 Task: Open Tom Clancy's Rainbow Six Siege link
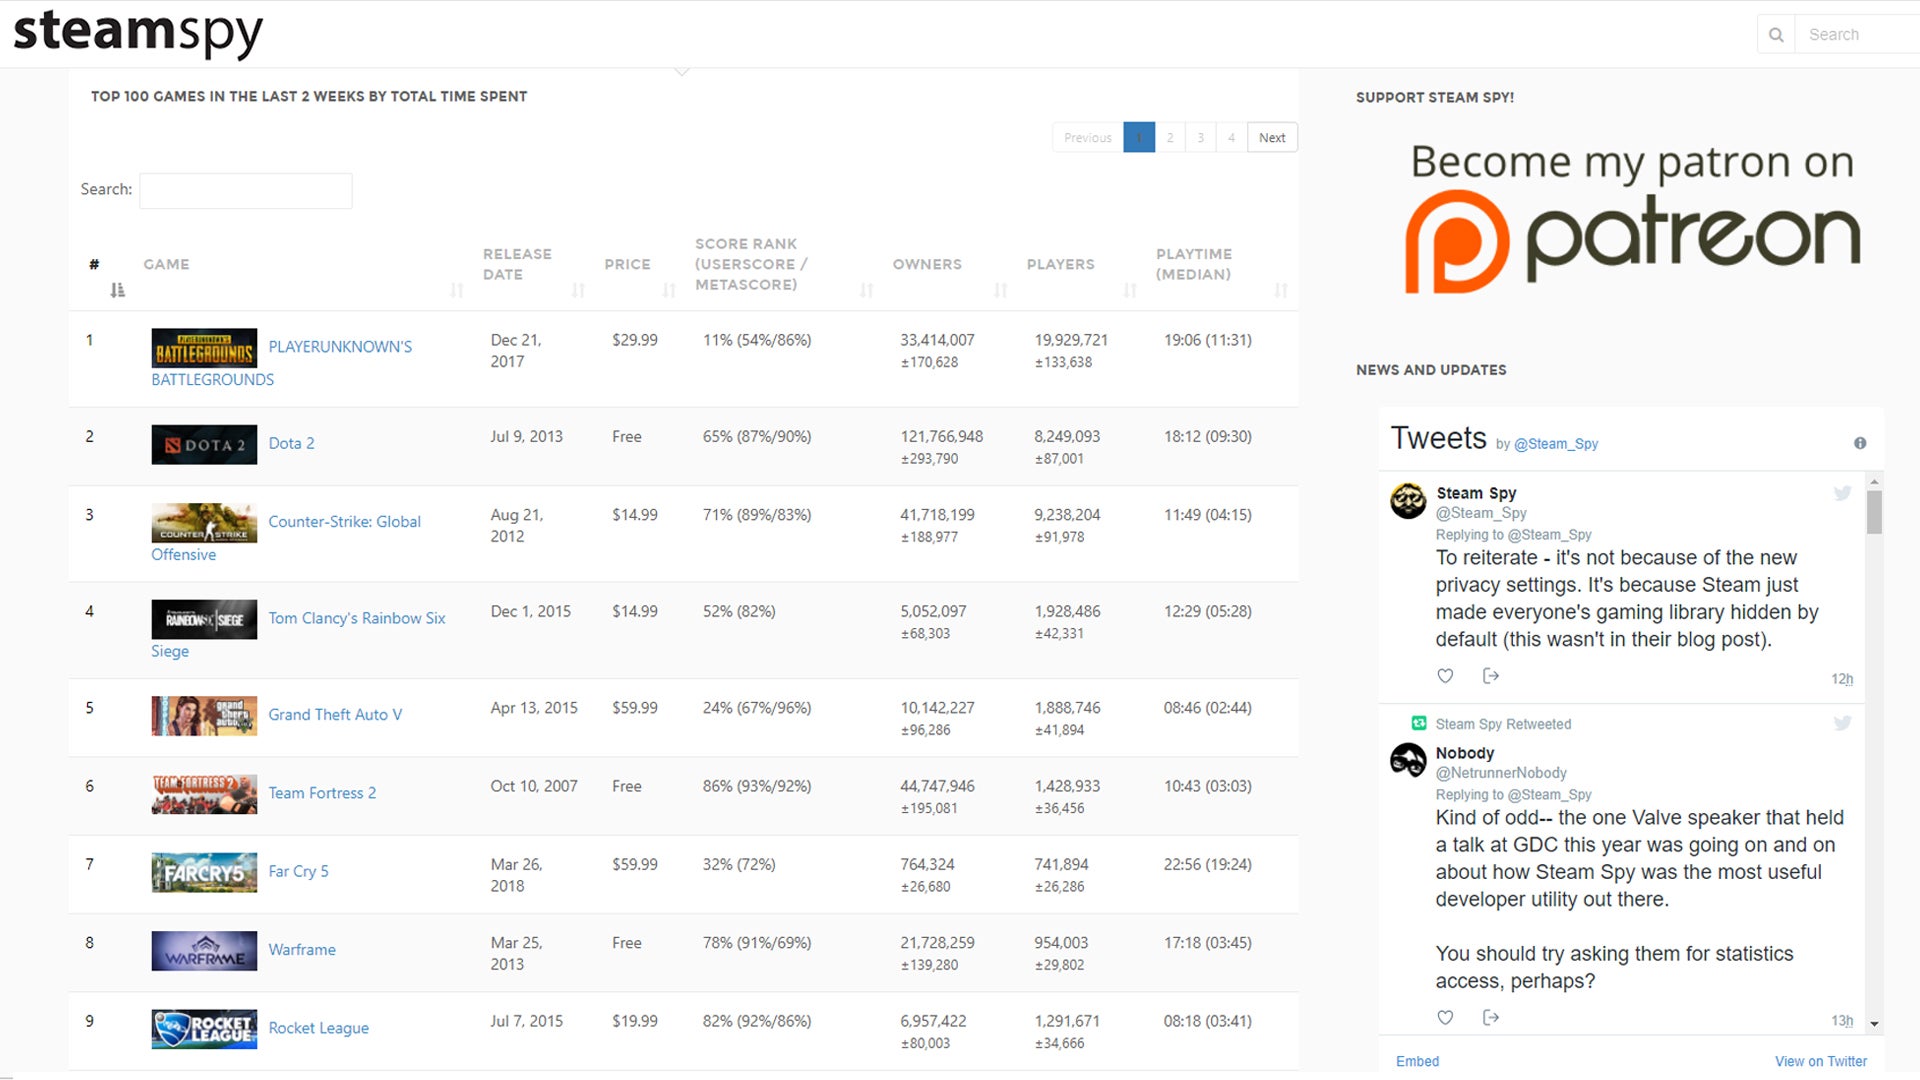pyautogui.click(x=357, y=618)
